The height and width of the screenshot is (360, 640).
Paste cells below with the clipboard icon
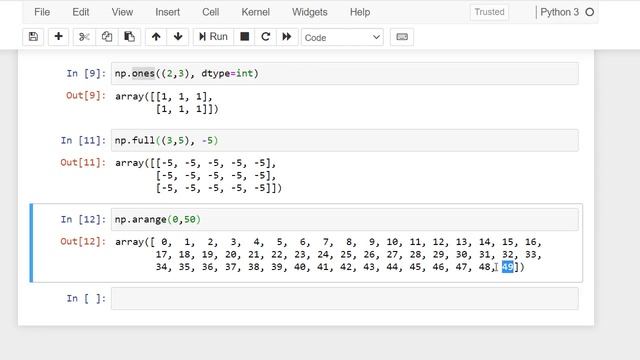129,37
